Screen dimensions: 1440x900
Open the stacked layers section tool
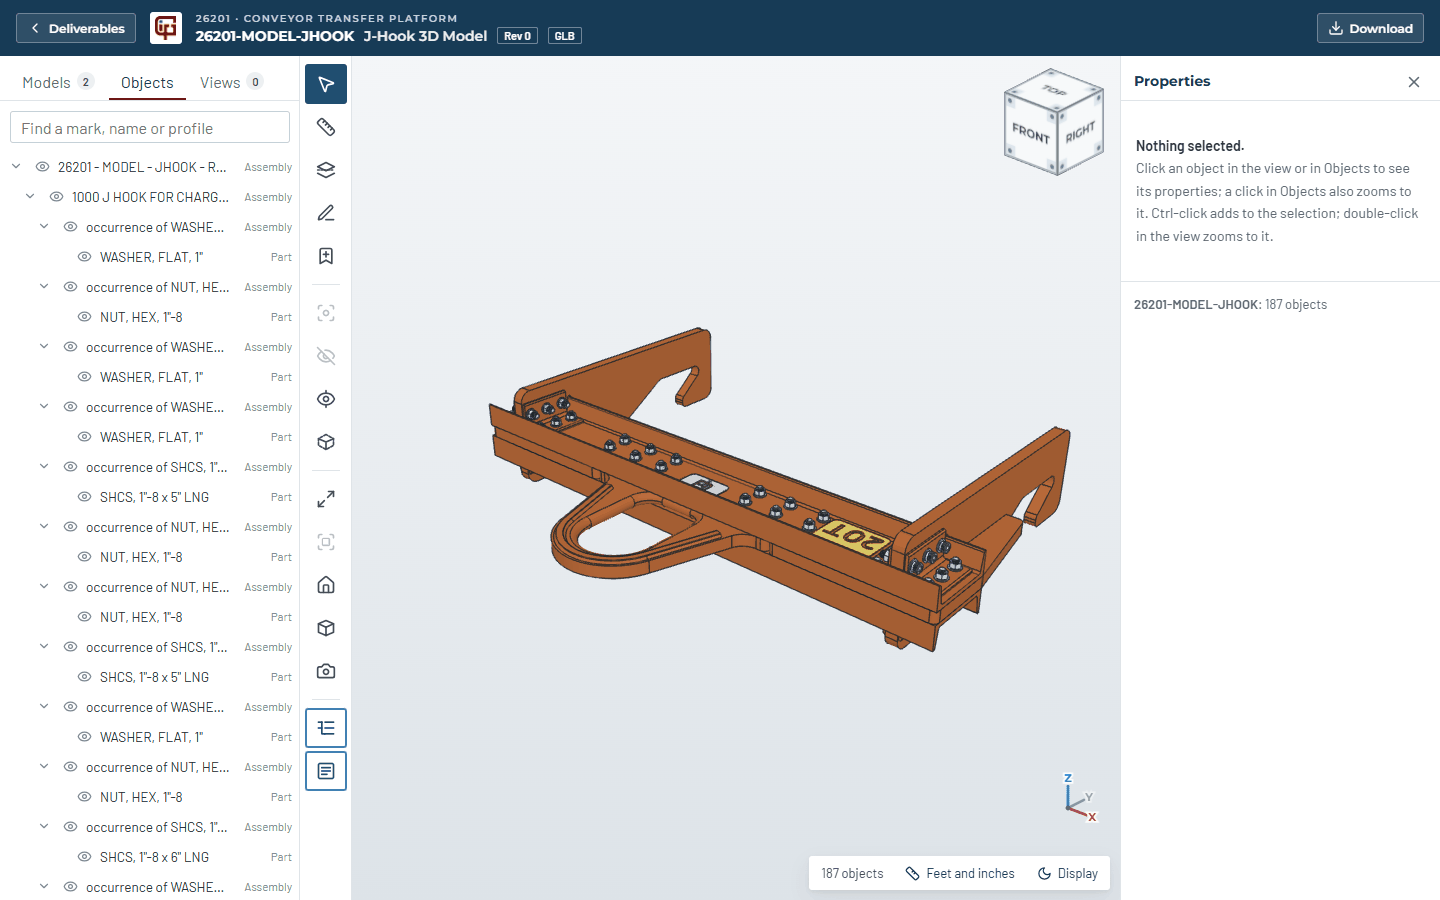pyautogui.click(x=326, y=170)
